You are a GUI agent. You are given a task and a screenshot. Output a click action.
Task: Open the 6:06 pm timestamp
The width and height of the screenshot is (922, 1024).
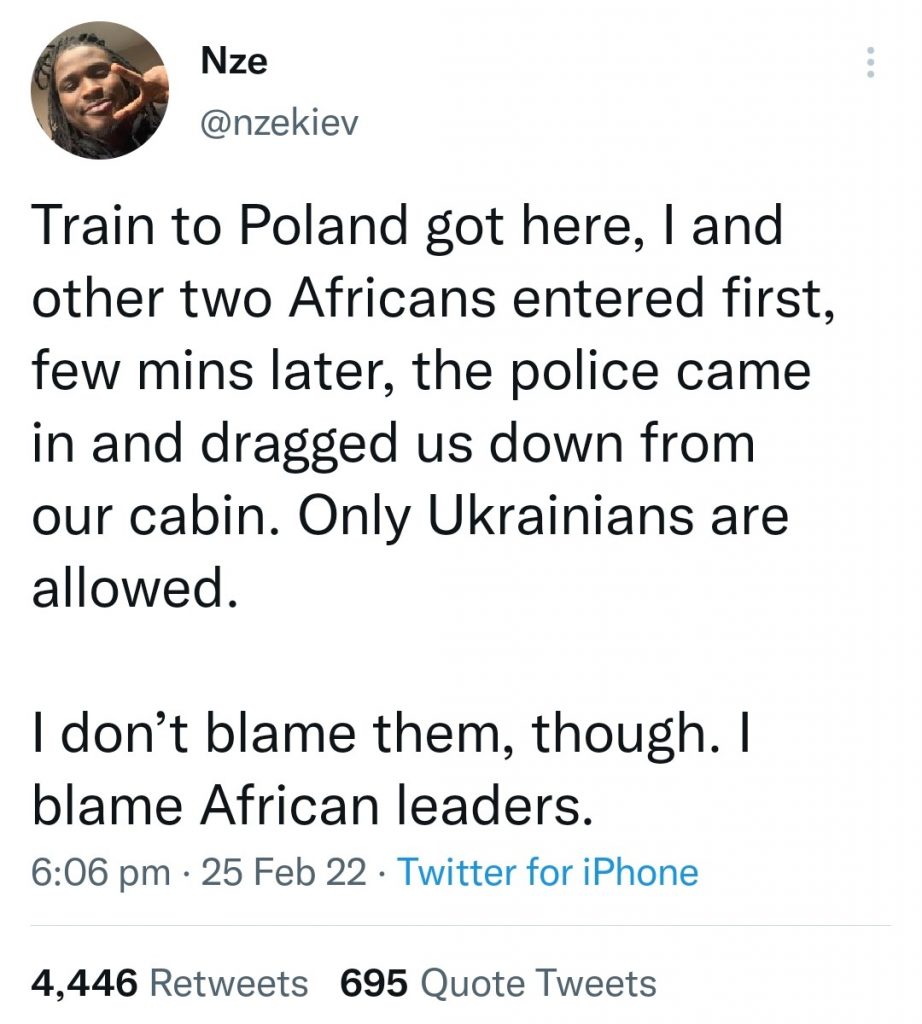click(x=101, y=873)
